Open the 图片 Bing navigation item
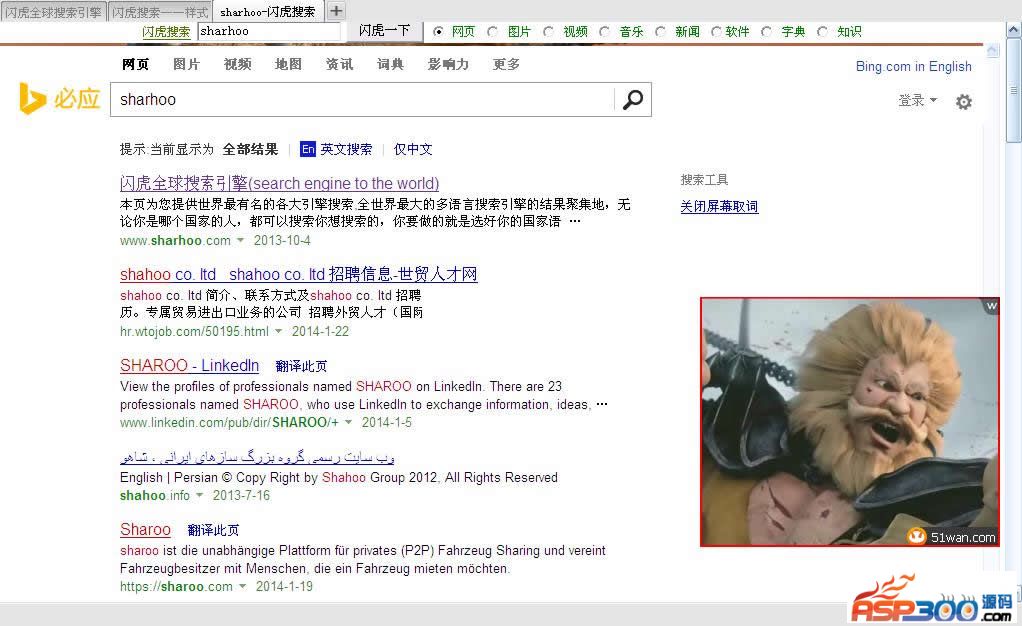This screenshot has width=1022, height=626. point(186,64)
